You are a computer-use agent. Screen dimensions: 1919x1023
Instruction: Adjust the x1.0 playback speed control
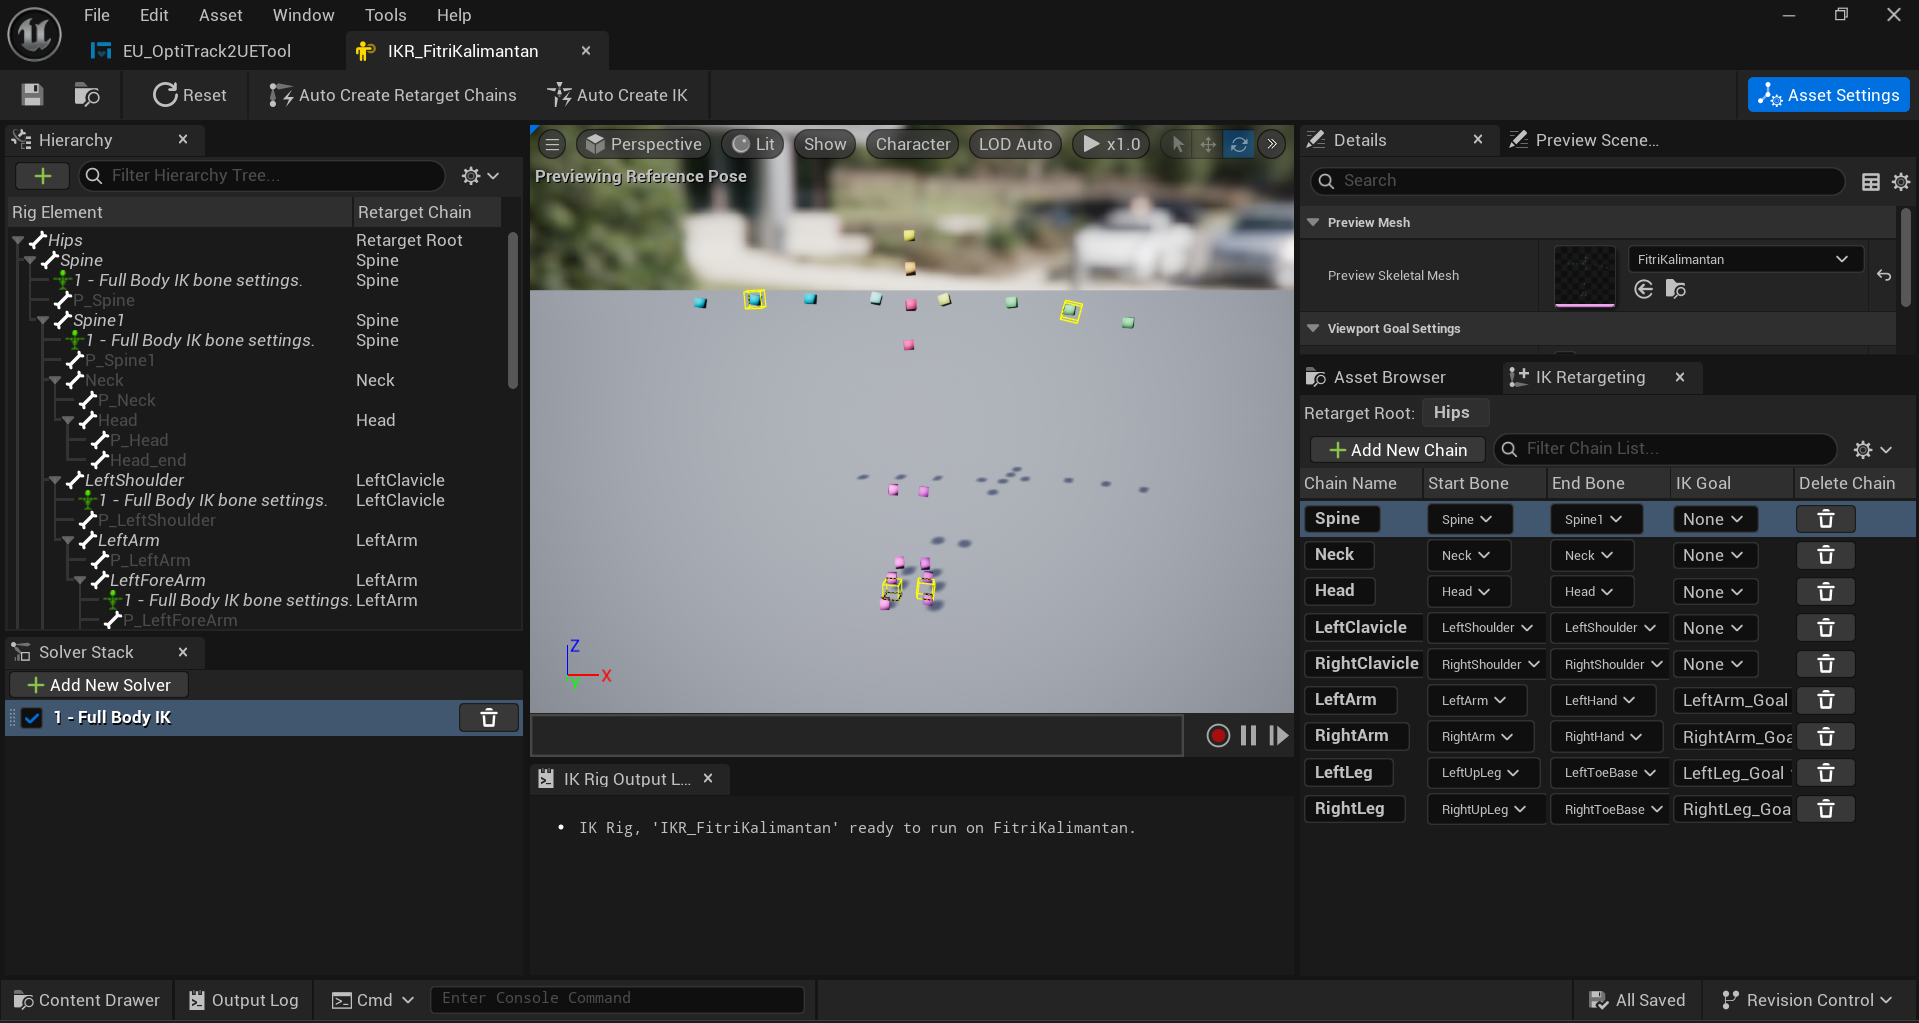(1110, 143)
